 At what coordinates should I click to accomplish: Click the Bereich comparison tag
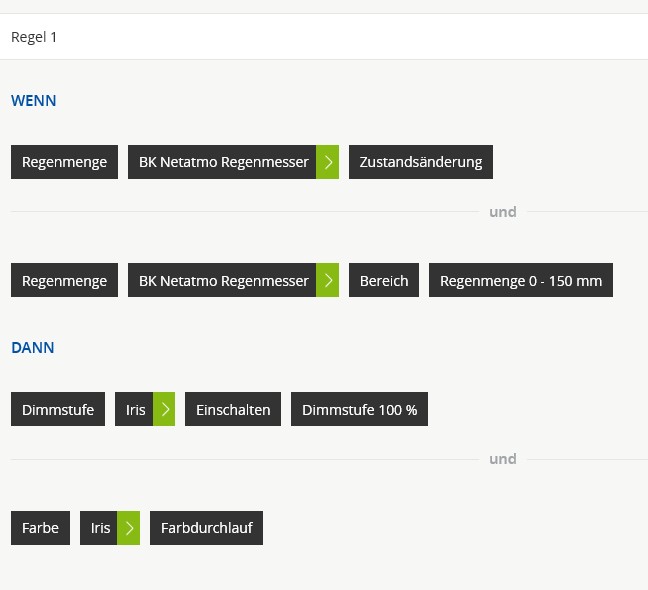pyautogui.click(x=384, y=281)
